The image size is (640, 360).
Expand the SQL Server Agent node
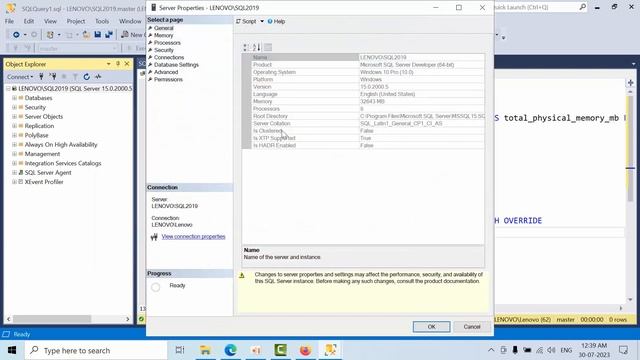pos(14,173)
